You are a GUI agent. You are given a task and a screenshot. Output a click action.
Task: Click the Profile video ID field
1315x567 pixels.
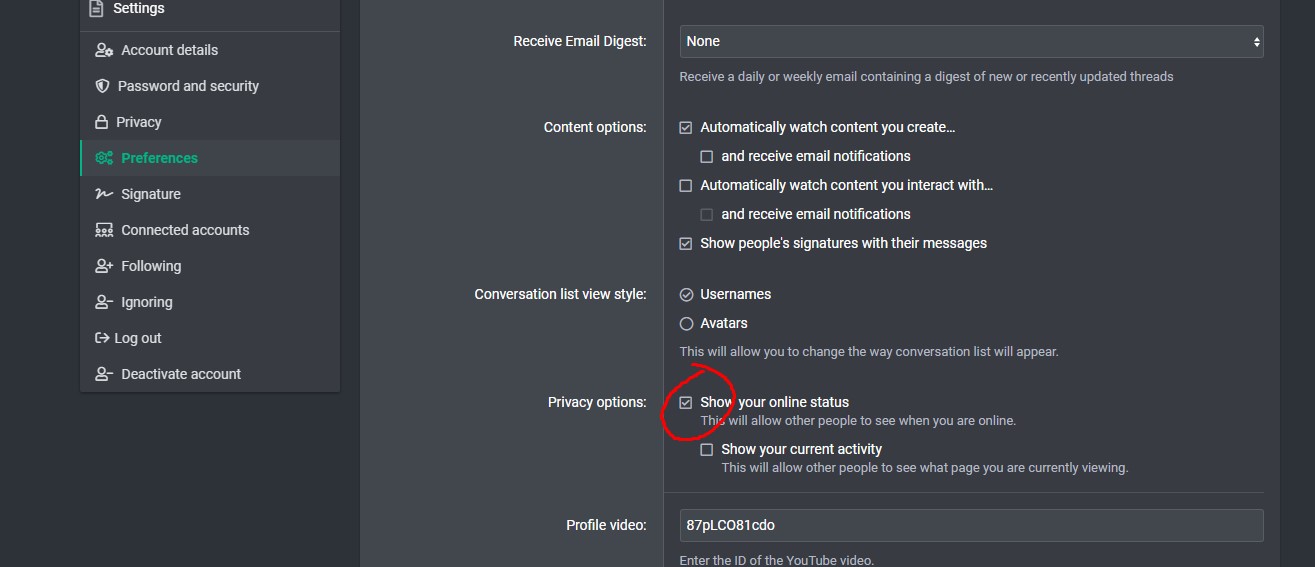pos(971,525)
